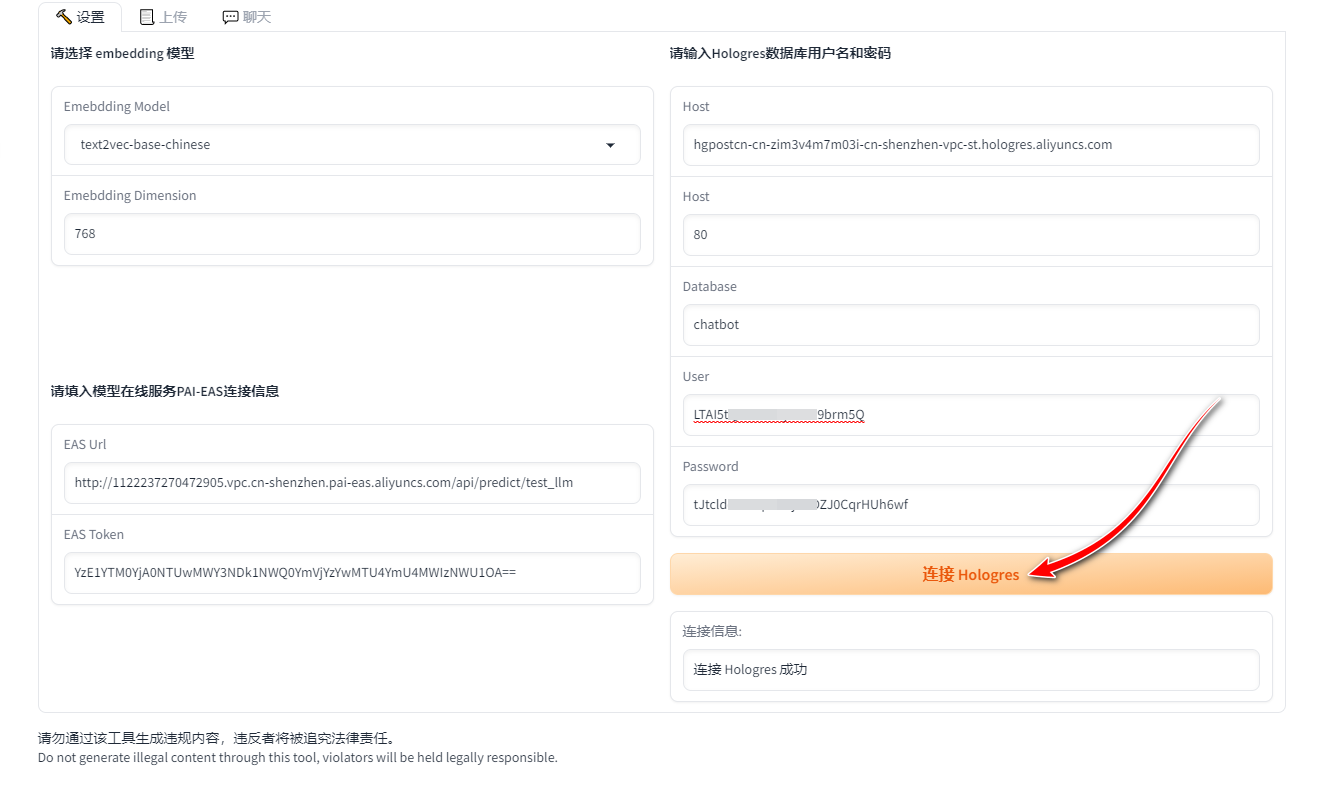This screenshot has width=1334, height=799.
Task: Click the 请勿通过该工具生成违规内容 notice
Action: point(216,739)
